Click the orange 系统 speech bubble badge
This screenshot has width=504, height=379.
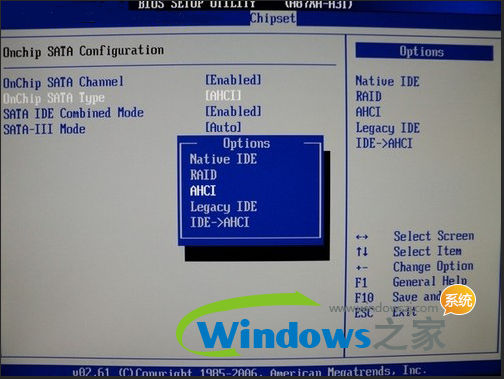(458, 300)
